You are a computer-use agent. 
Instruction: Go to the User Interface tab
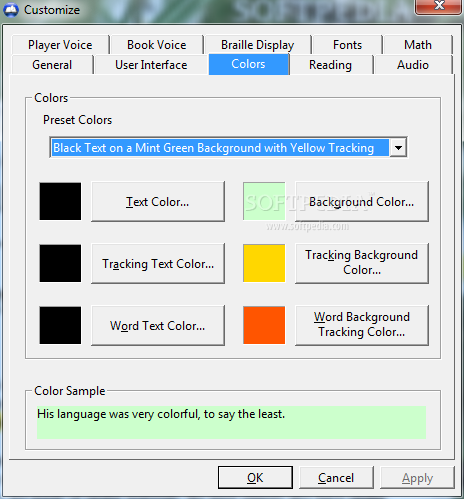tap(151, 65)
